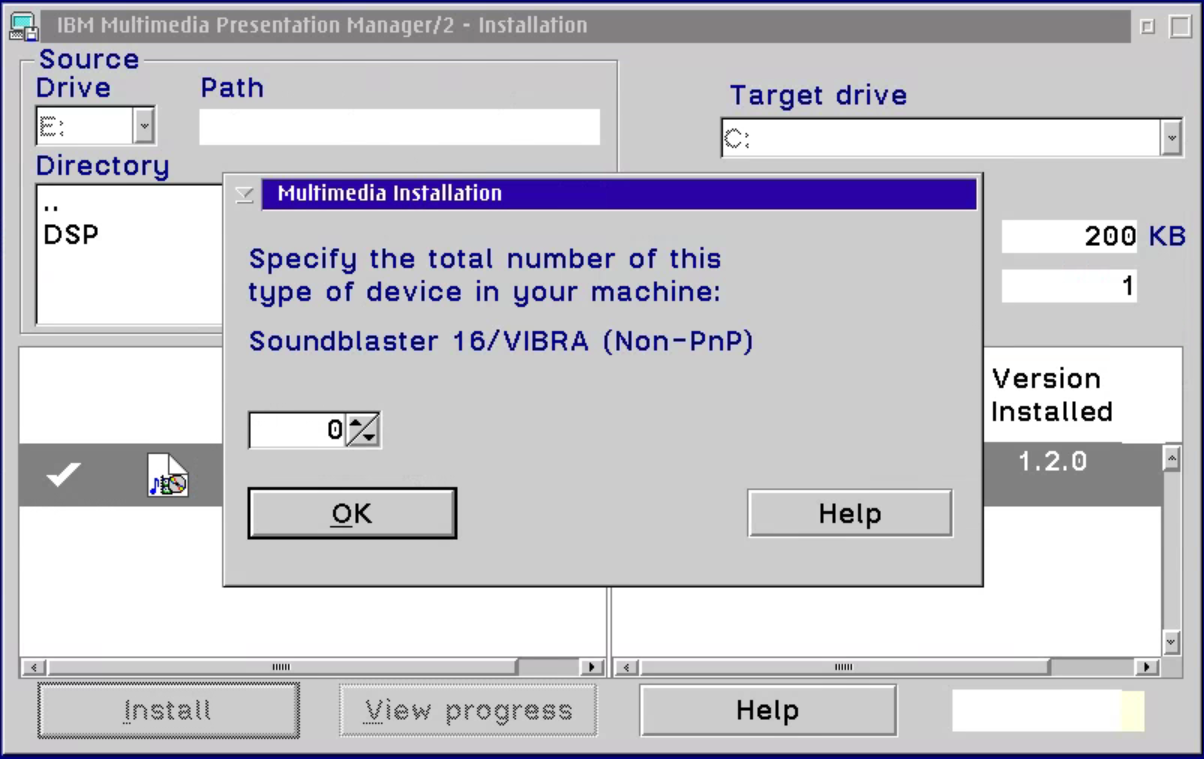Click the Multimedia Installation title bar
The image size is (1204, 759).
[618, 193]
